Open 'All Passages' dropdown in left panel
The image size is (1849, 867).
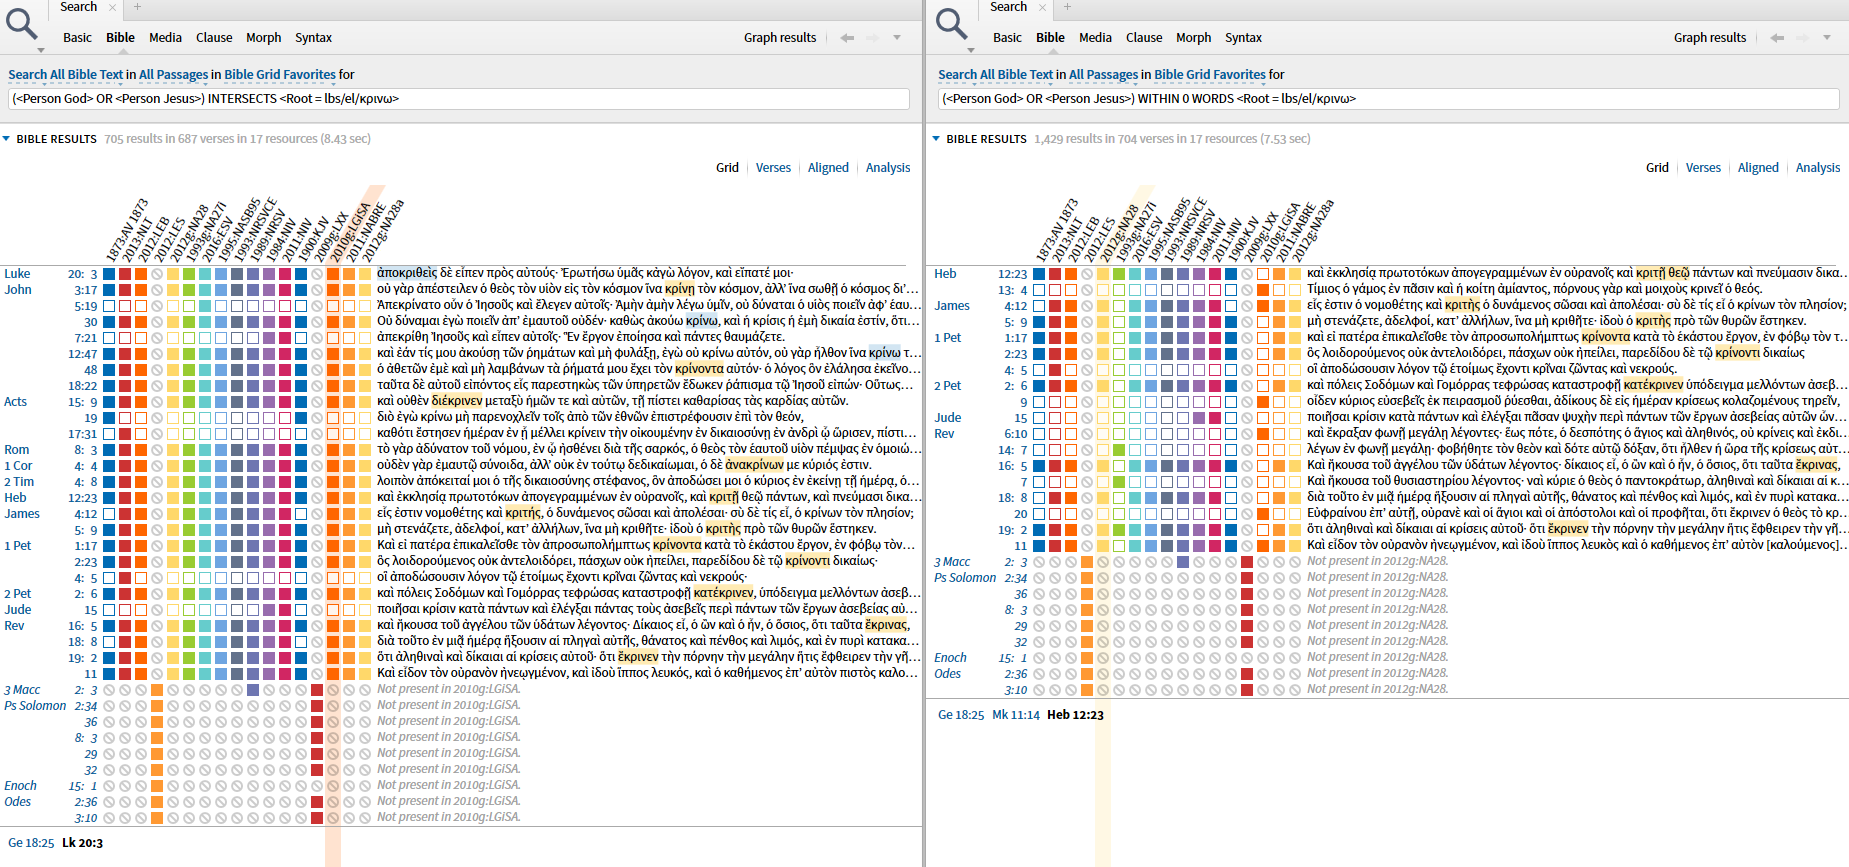pyautogui.click(x=174, y=75)
